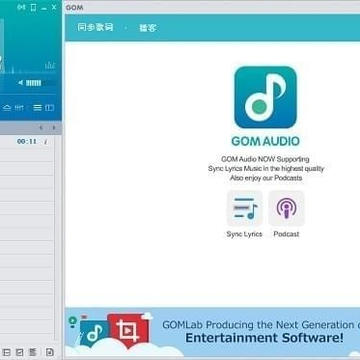Adjust the volume level bar
This screenshot has height=360, width=360.
pyautogui.click(x=40, y=83)
